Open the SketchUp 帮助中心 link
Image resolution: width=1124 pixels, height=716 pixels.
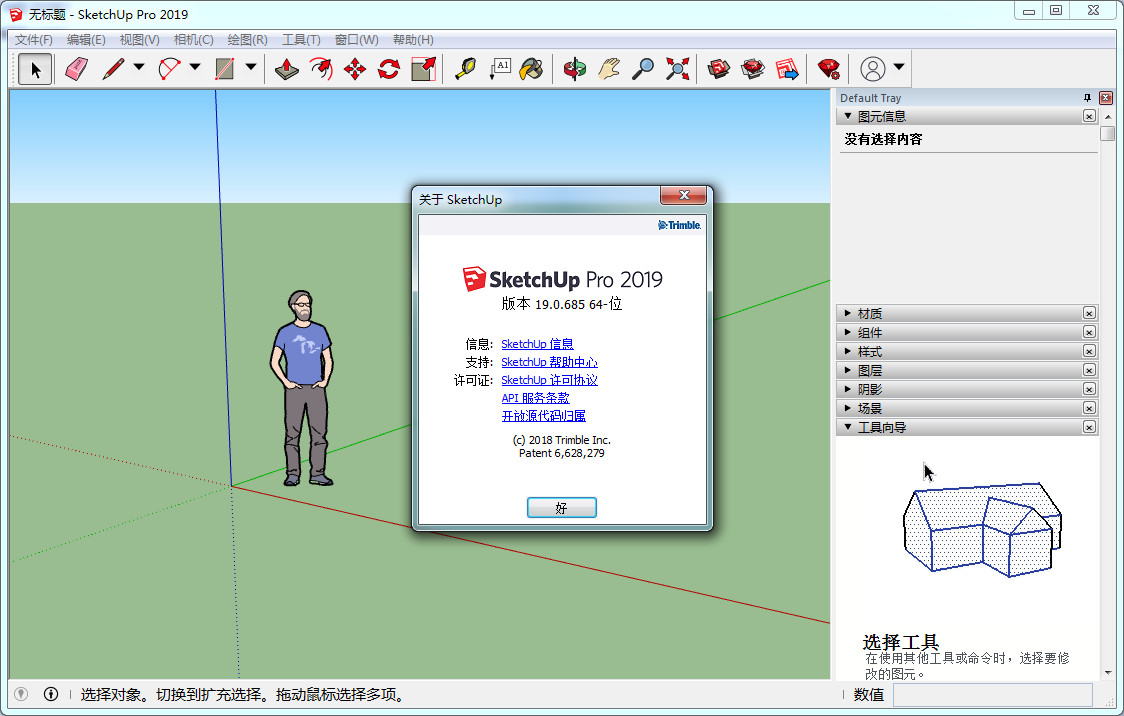549,362
